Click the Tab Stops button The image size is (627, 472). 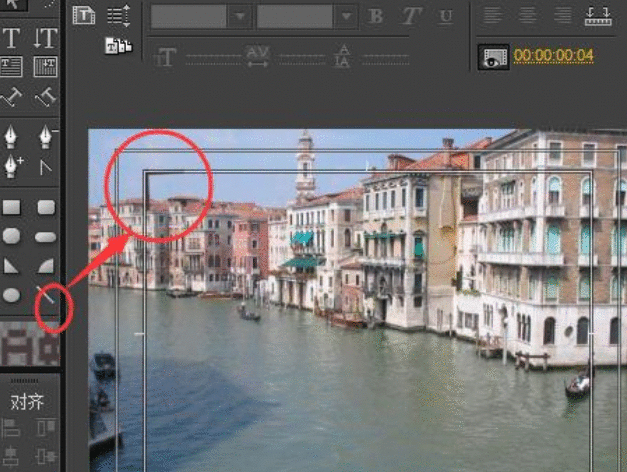(598, 15)
